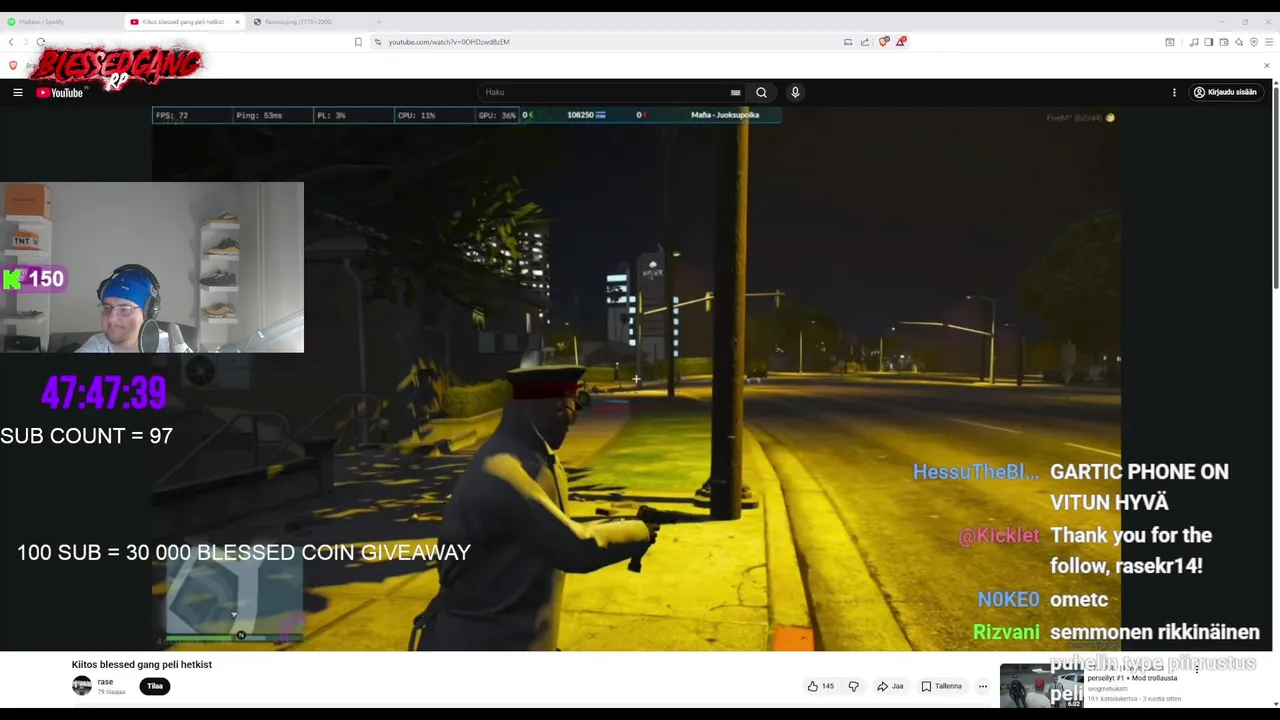
Task: Open the cast/media icon in the address bar
Action: pos(848,42)
